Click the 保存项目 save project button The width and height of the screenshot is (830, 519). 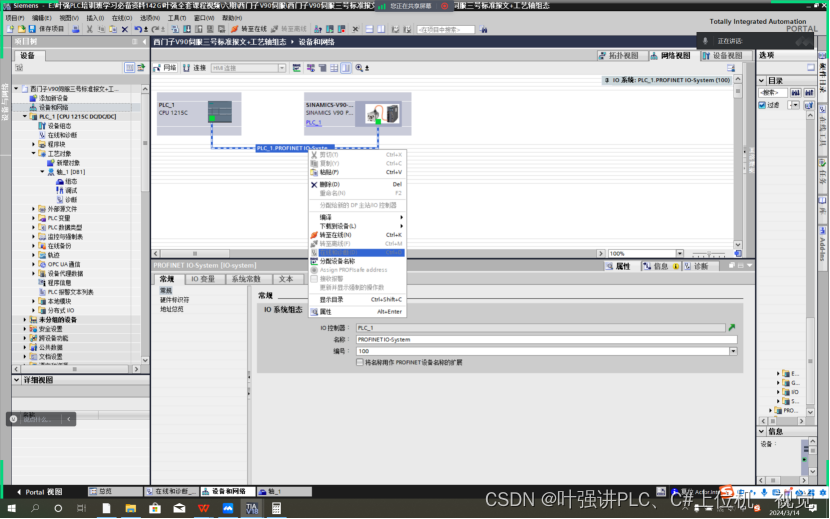pyautogui.click(x=46, y=29)
